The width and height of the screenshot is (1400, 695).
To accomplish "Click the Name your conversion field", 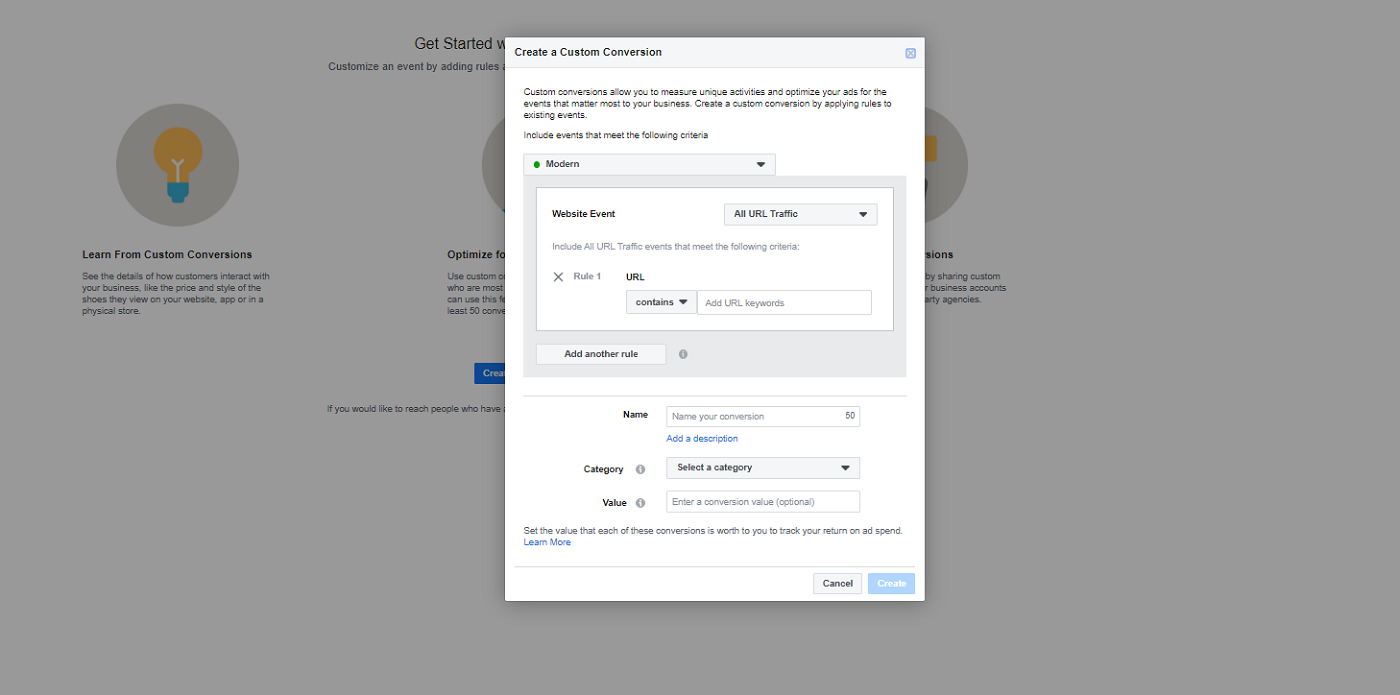I will point(763,416).
